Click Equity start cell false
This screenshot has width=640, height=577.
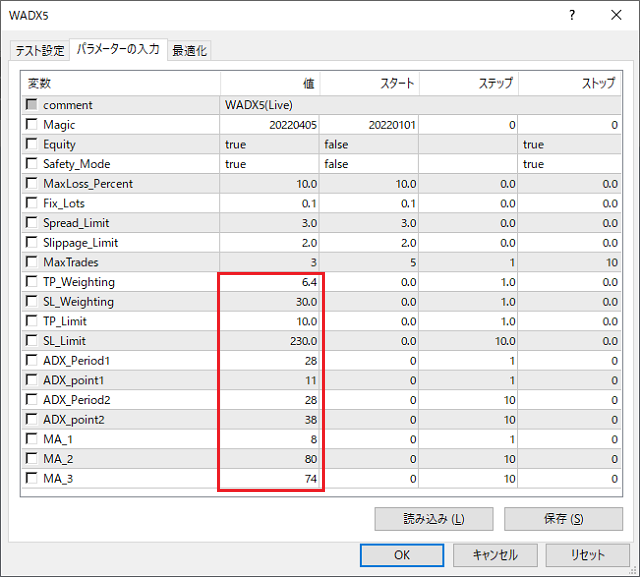point(369,144)
